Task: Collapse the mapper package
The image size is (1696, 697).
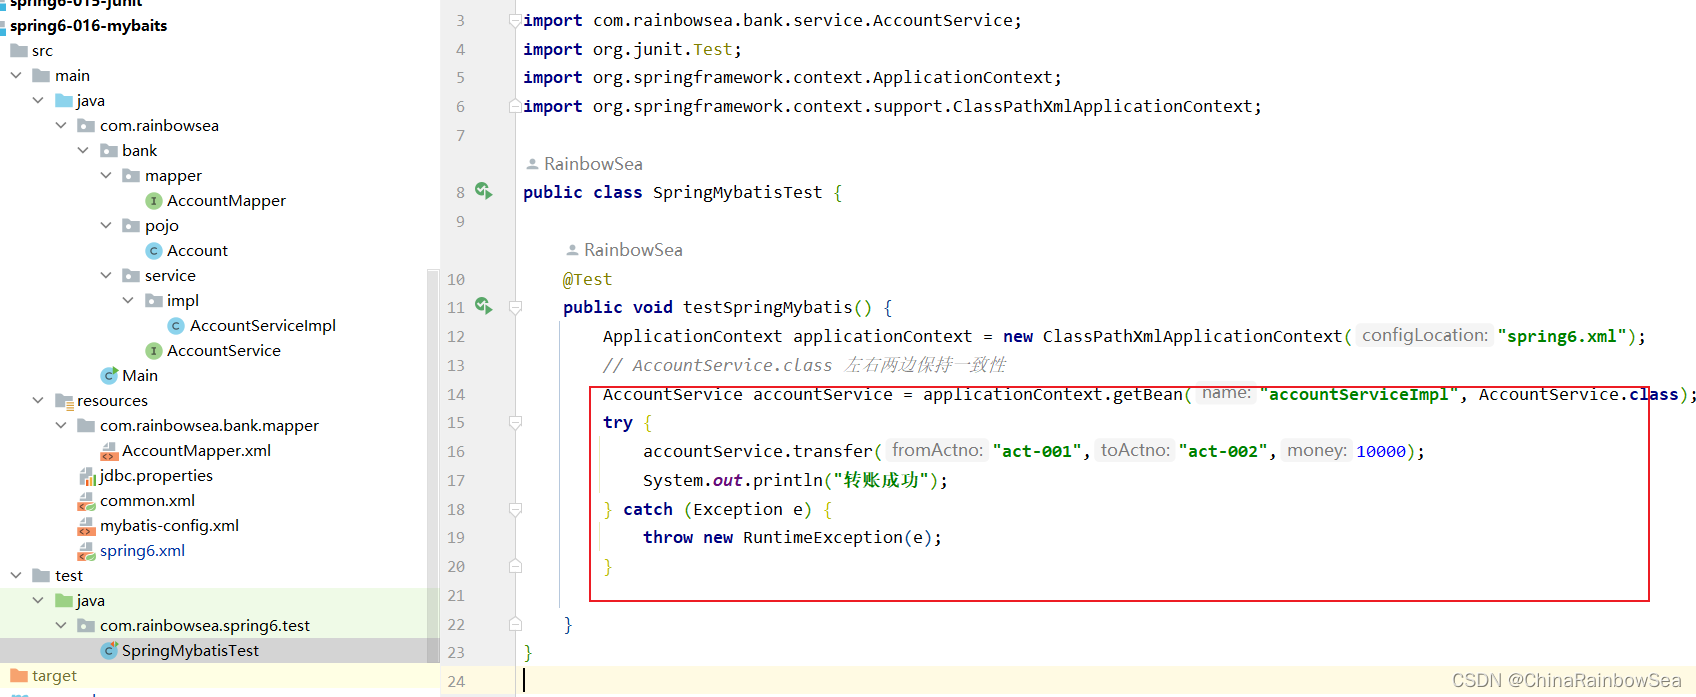Action: pos(106,175)
